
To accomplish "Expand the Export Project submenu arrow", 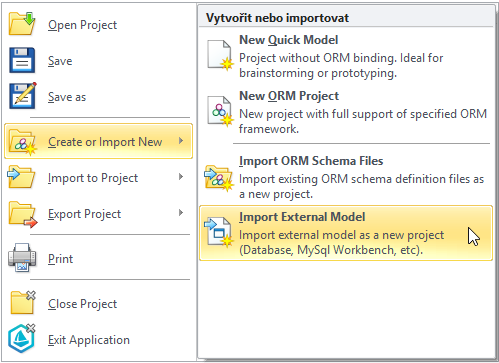I will tap(181, 213).
